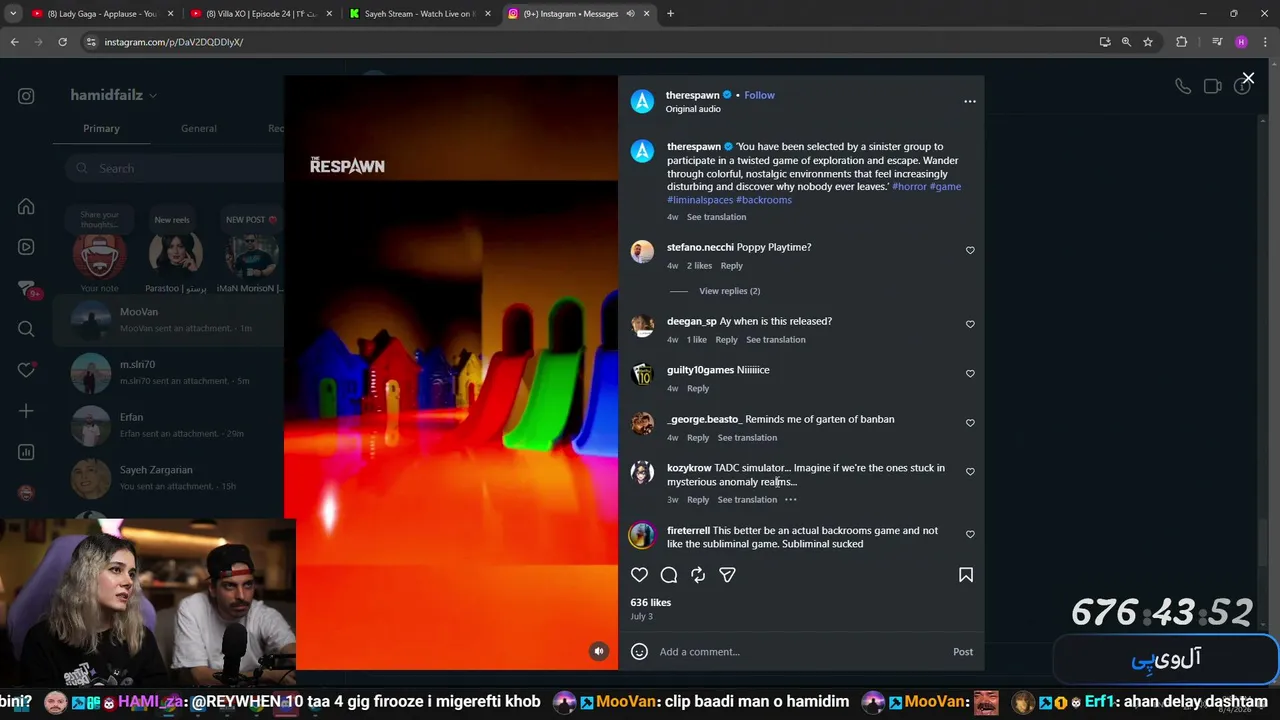The height and width of the screenshot is (720, 1280).
Task: Open kozykrow comment options ellipsis
Action: (x=790, y=500)
